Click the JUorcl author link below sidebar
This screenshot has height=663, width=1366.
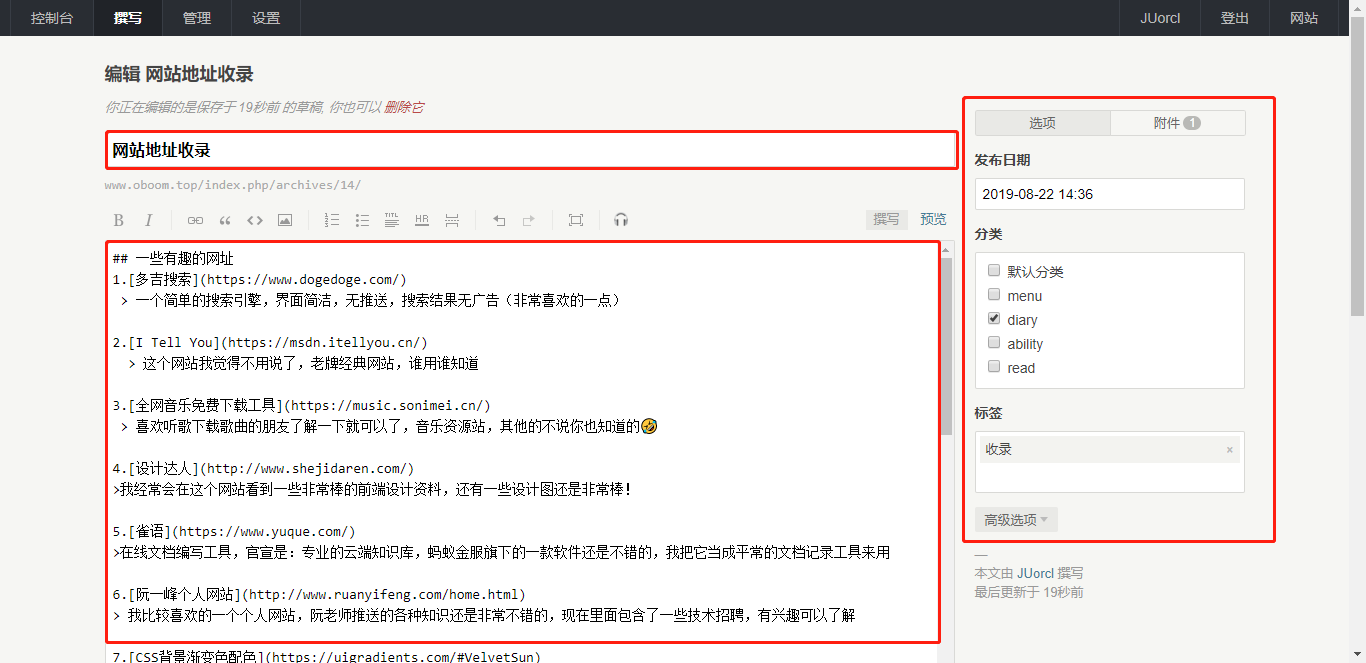point(1035,573)
